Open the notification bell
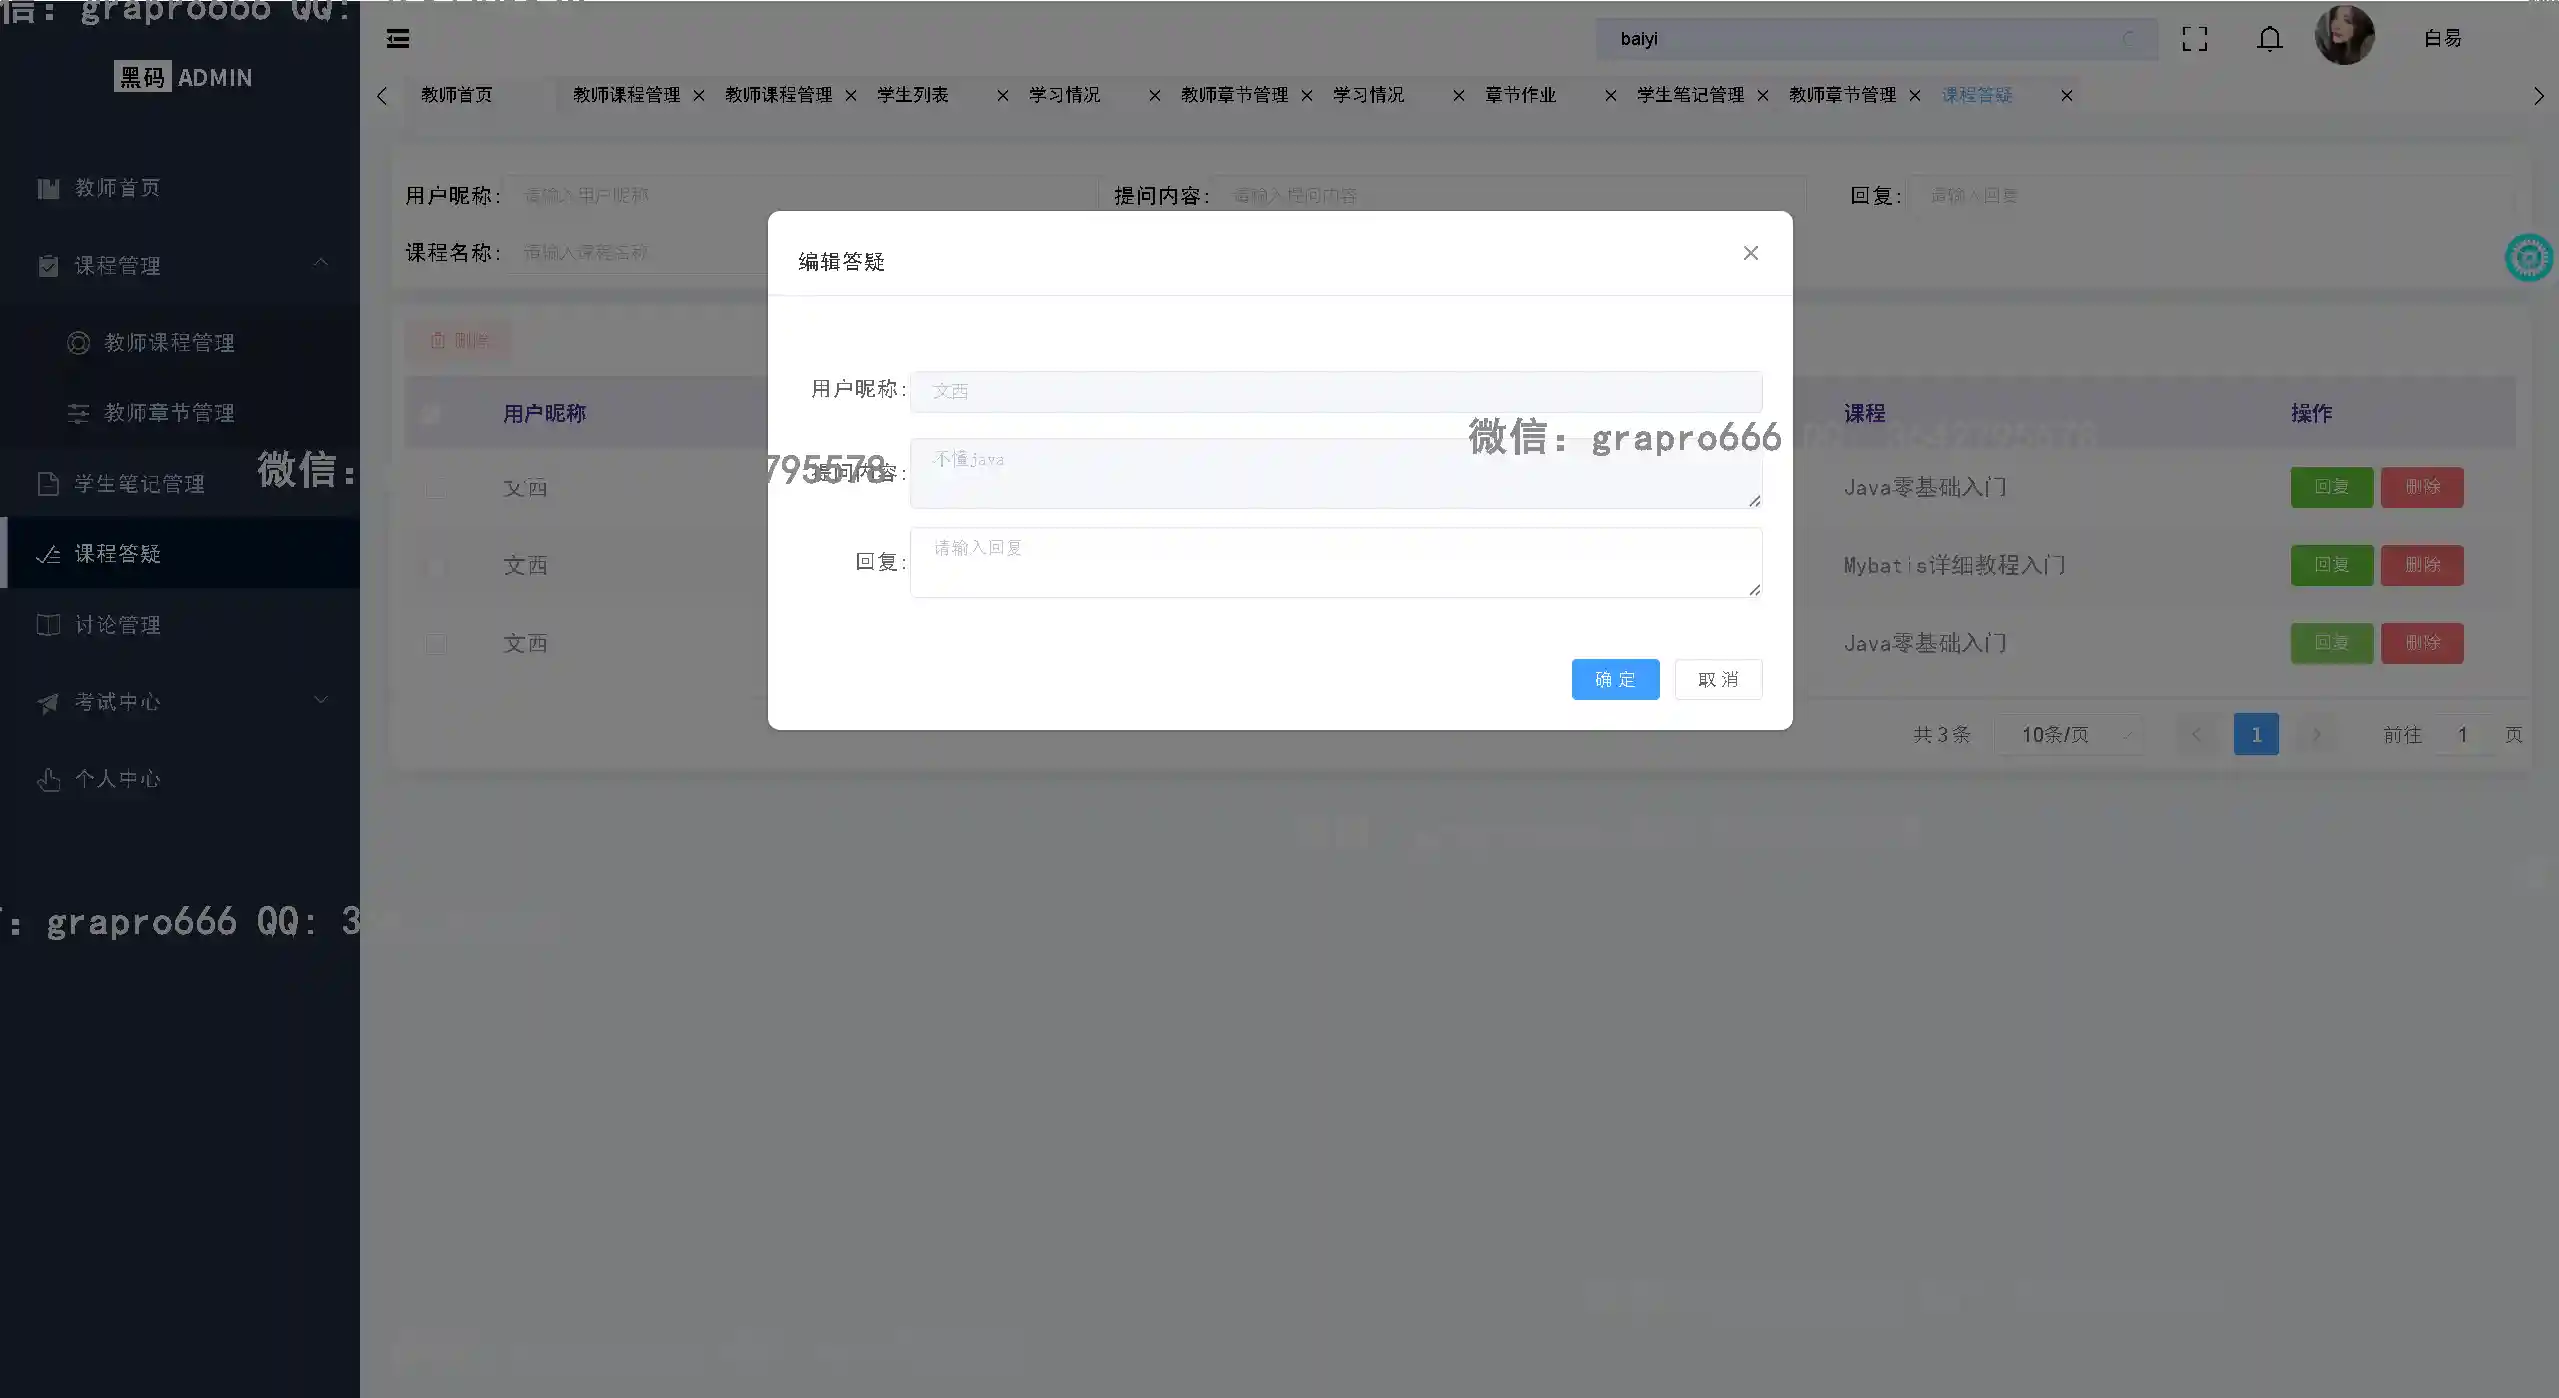Viewport: 2559px width, 1398px height. [2269, 39]
